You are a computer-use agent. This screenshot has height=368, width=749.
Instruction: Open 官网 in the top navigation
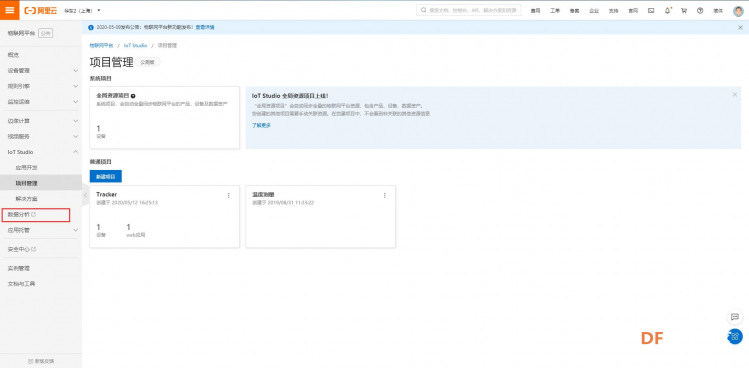[633, 11]
